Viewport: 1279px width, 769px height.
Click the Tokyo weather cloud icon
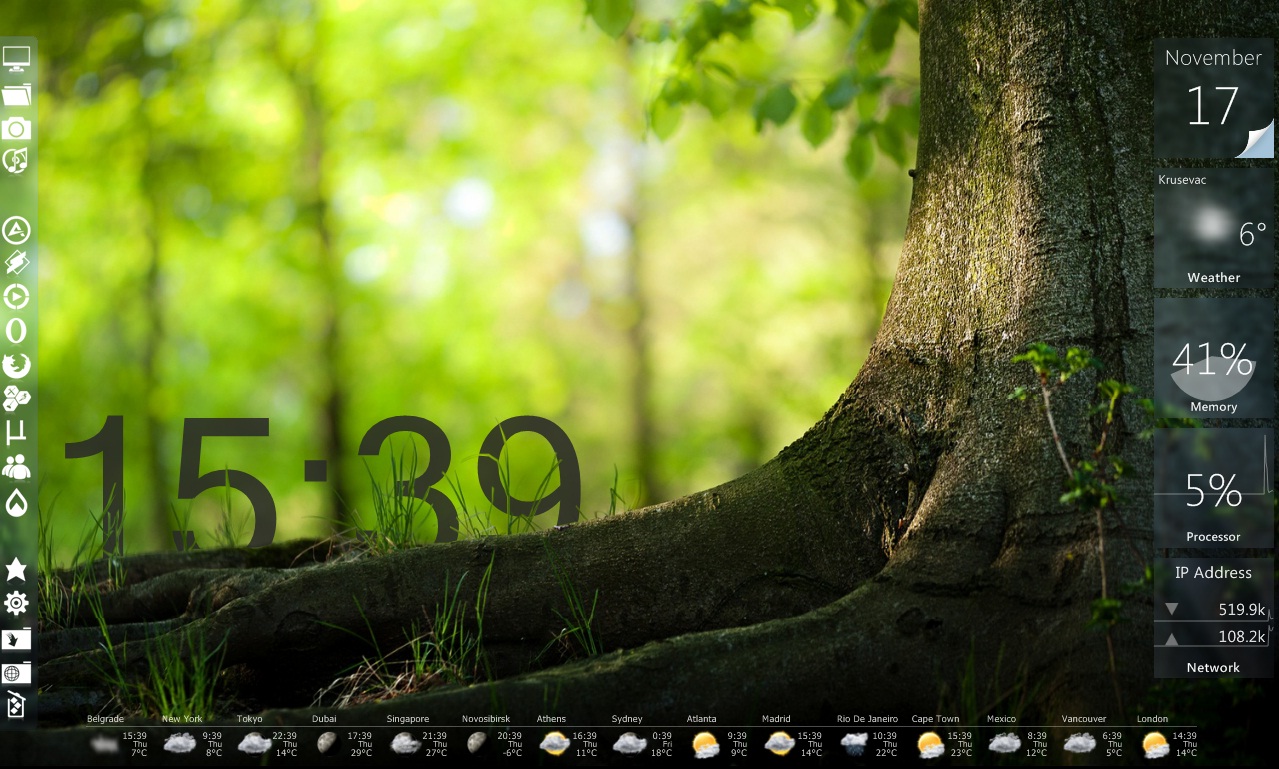tap(254, 743)
